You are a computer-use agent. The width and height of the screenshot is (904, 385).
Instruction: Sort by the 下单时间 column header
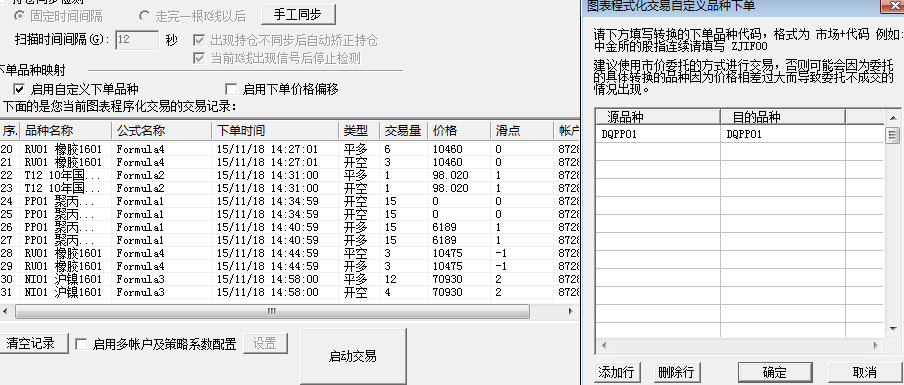275,131
